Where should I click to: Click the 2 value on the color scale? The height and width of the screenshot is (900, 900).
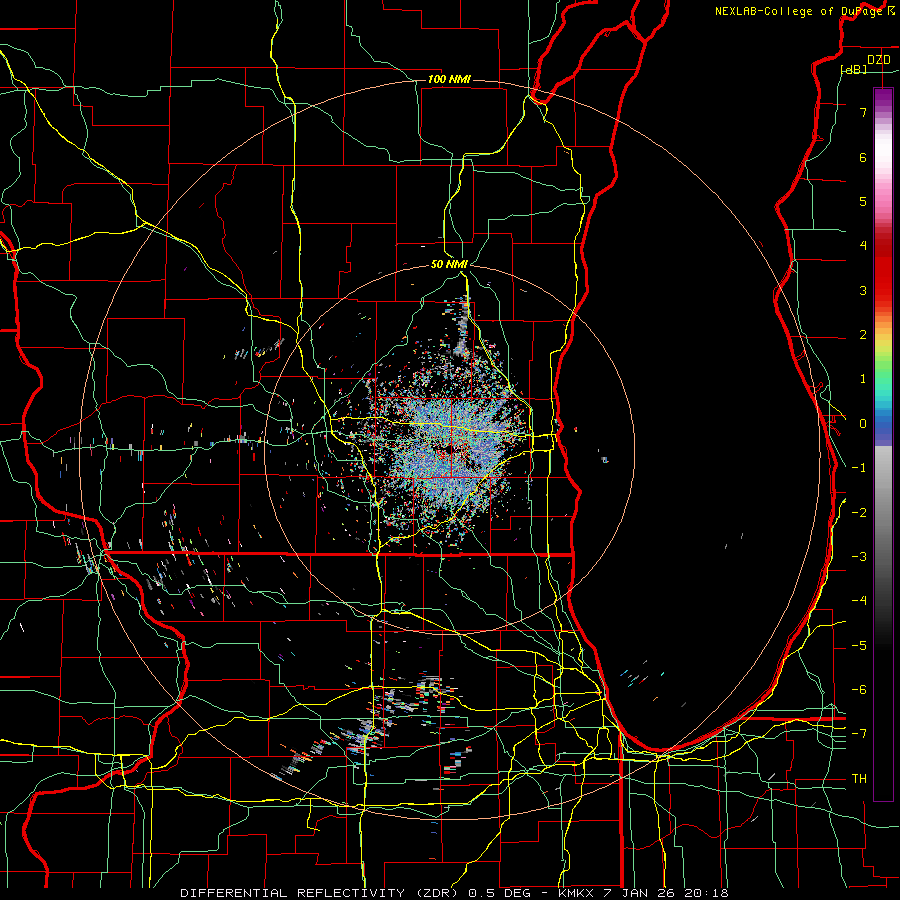(x=863, y=335)
